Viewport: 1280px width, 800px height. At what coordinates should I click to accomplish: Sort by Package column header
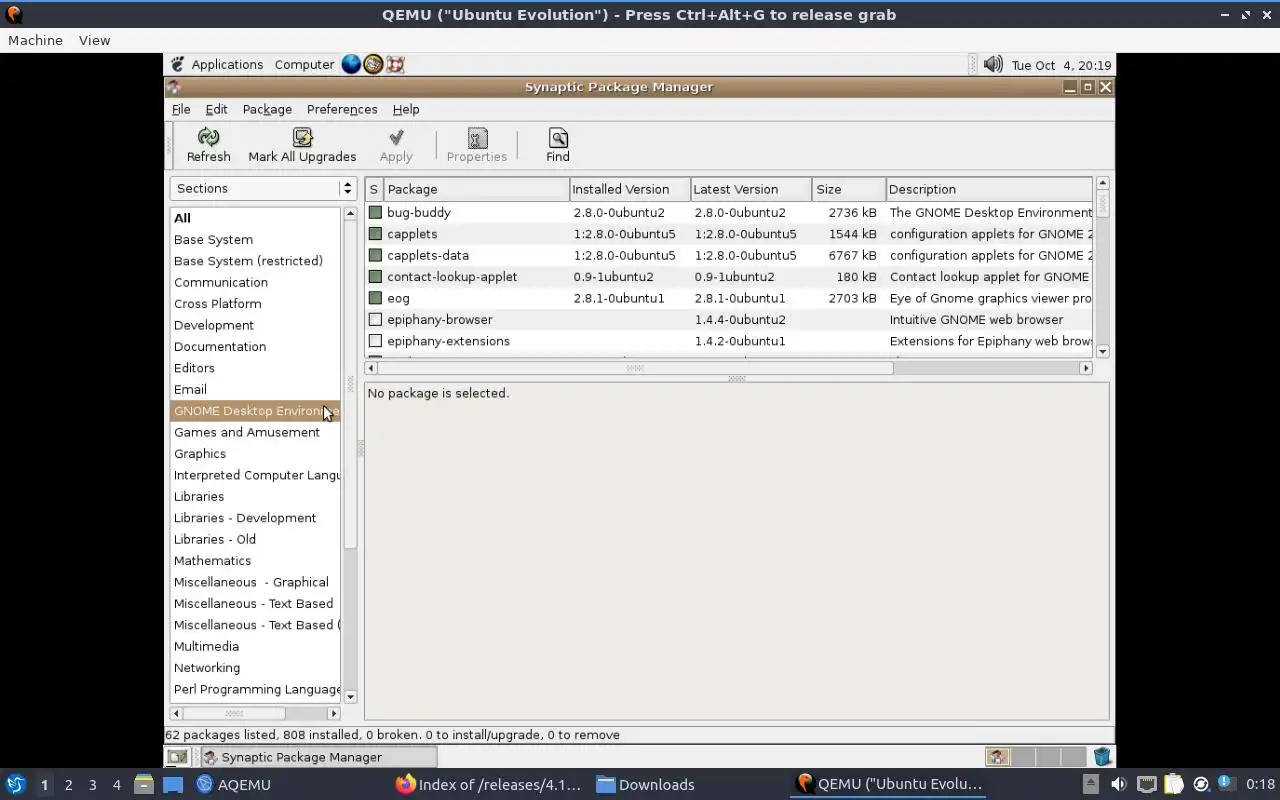[x=477, y=189]
